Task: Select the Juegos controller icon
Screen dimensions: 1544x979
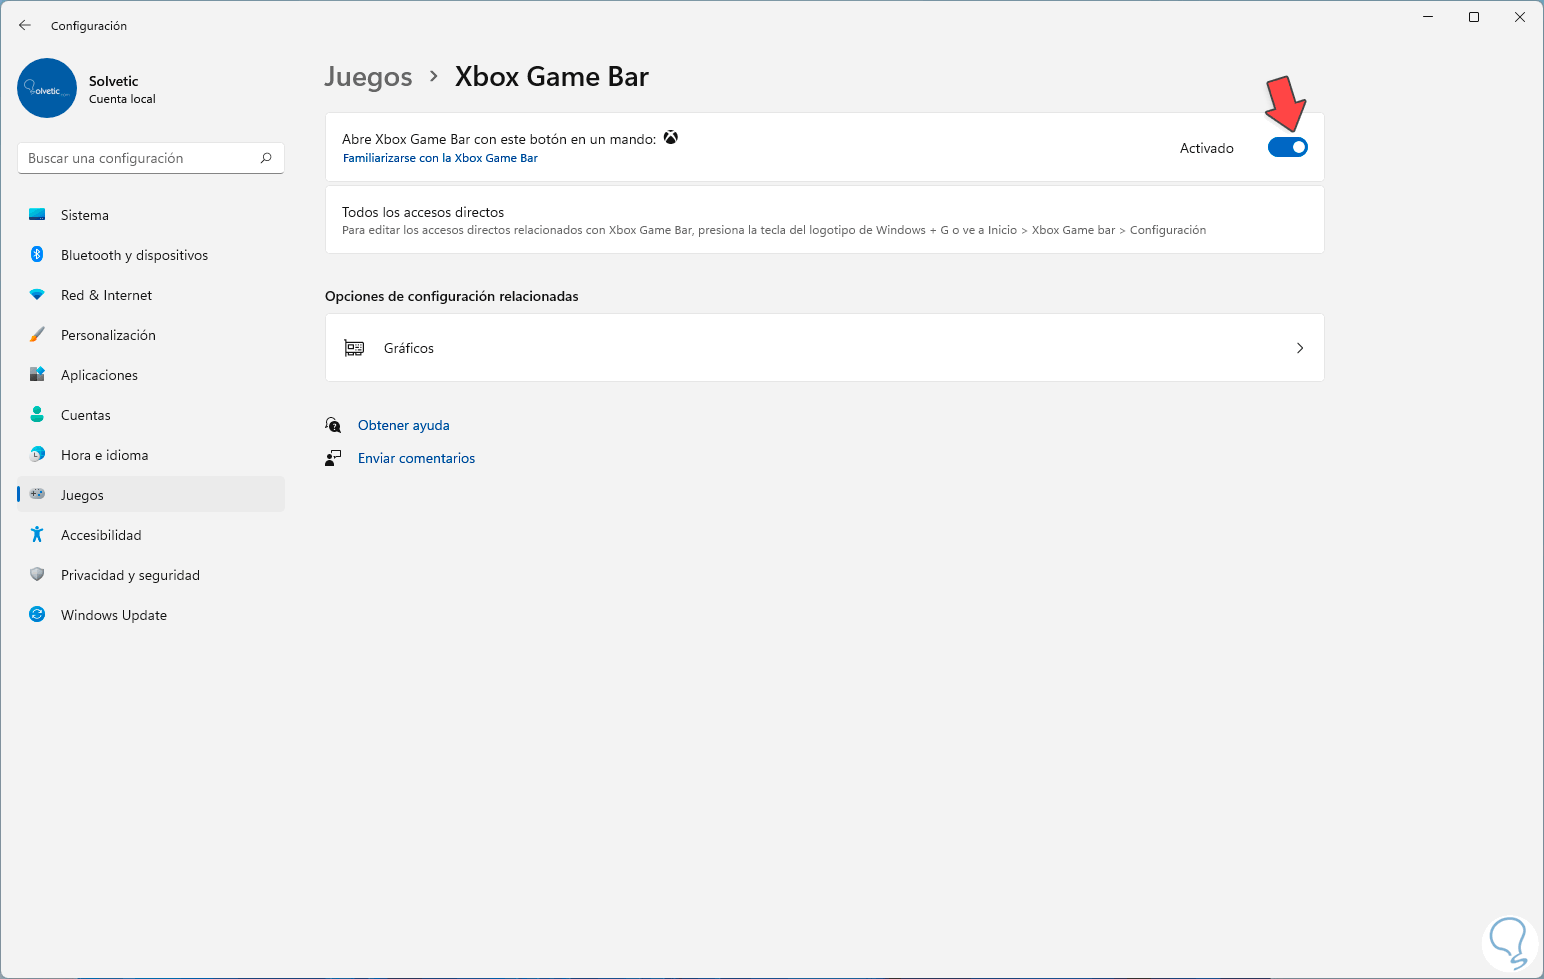Action: tap(37, 494)
